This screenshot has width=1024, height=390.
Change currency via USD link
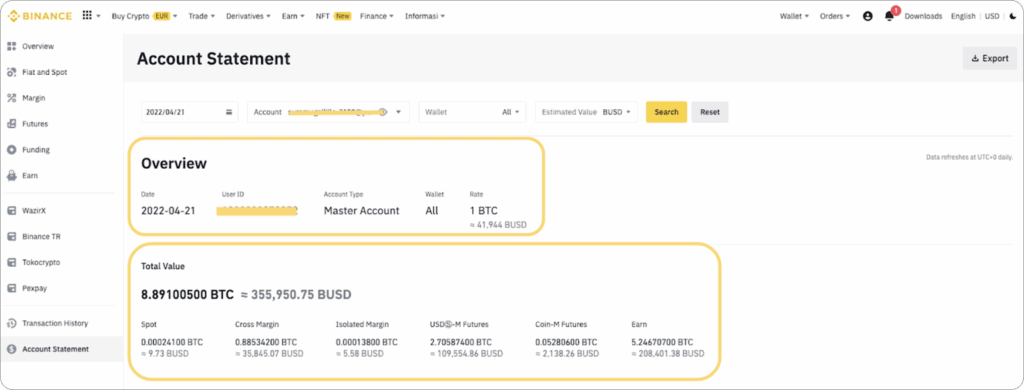point(992,16)
